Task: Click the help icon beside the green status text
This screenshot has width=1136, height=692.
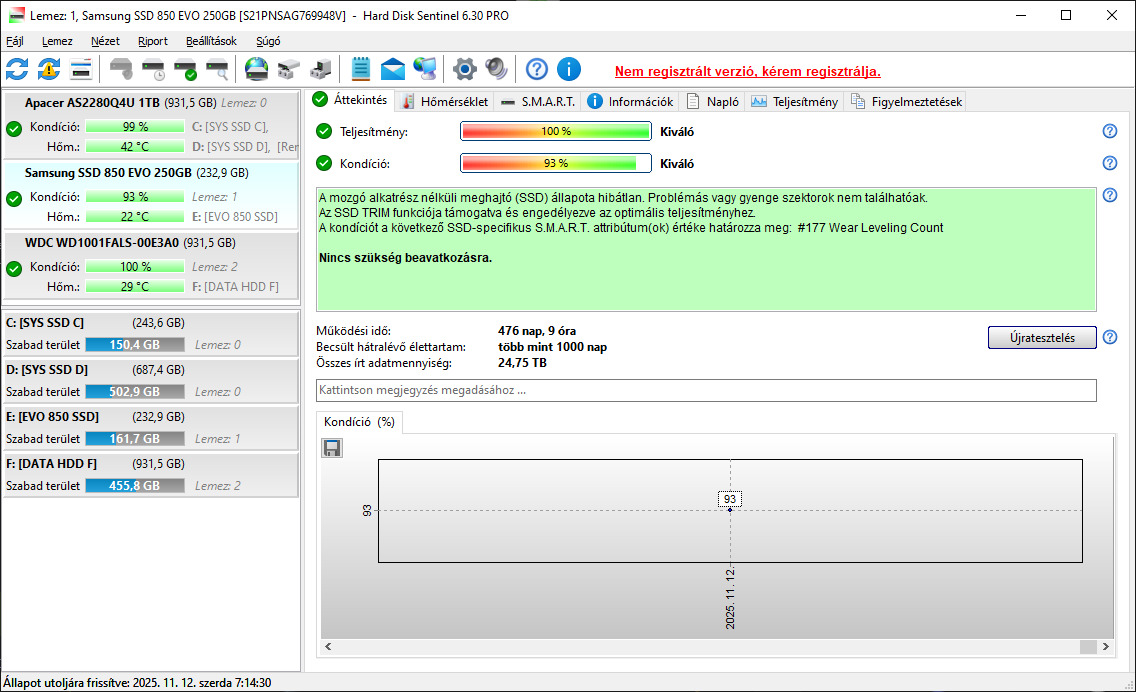Action: pyautogui.click(x=1109, y=195)
